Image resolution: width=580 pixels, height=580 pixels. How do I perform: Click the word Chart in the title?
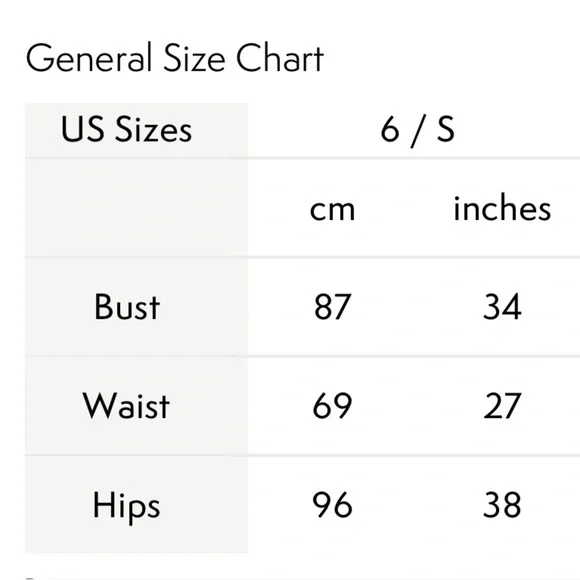click(x=280, y=57)
